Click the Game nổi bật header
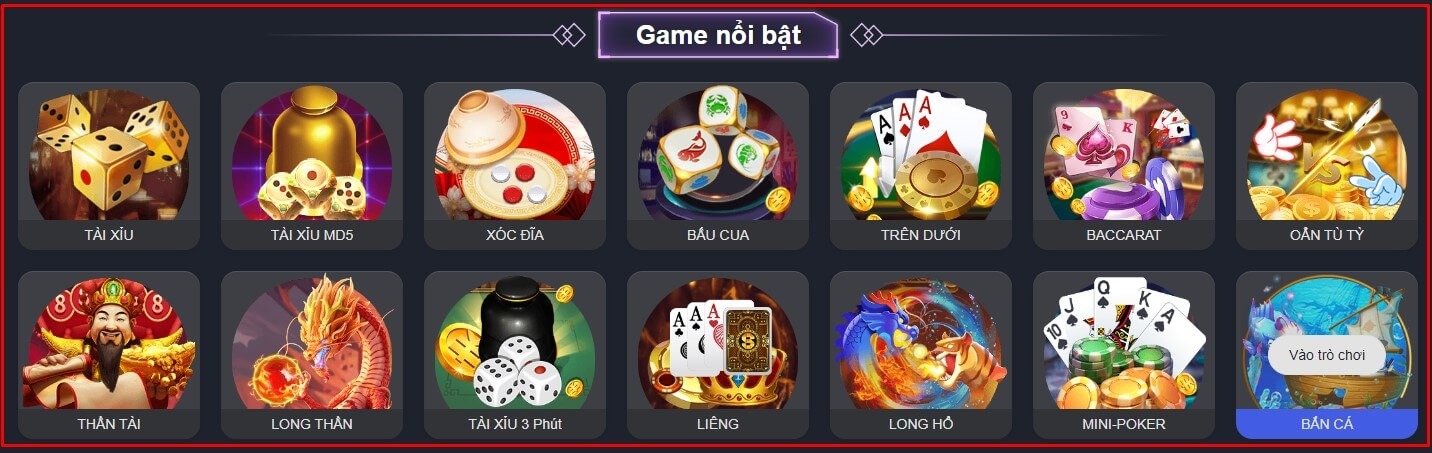This screenshot has height=453, width=1432. (x=718, y=35)
